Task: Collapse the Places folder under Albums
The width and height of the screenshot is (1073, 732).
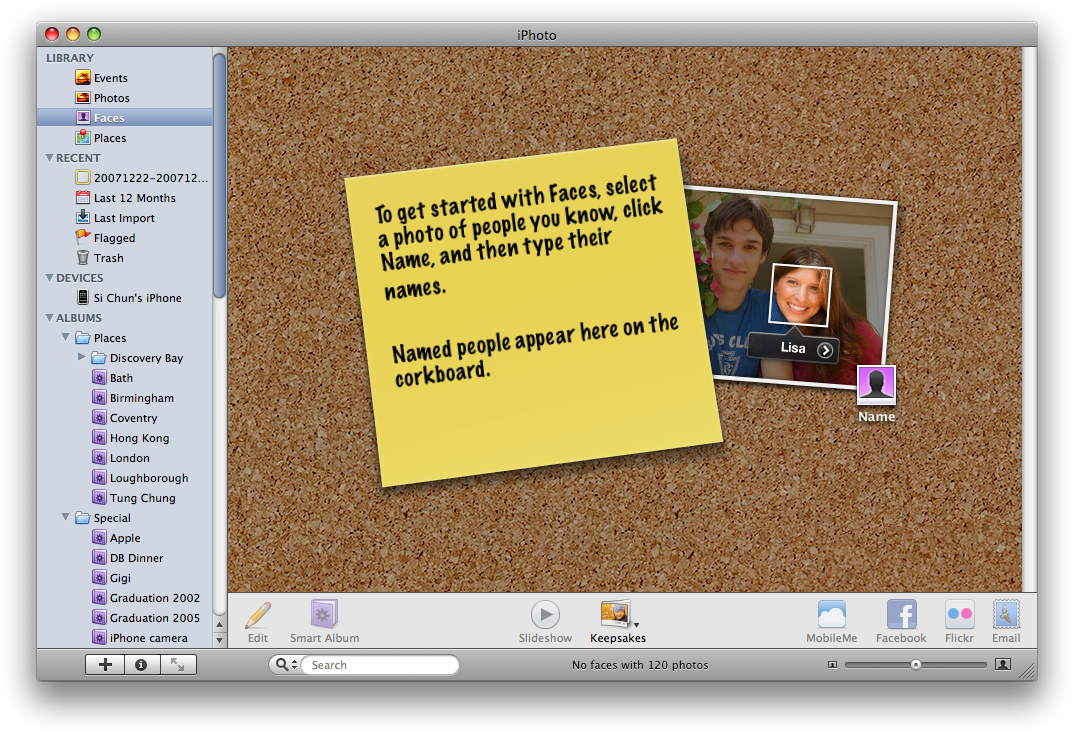Action: (x=66, y=337)
